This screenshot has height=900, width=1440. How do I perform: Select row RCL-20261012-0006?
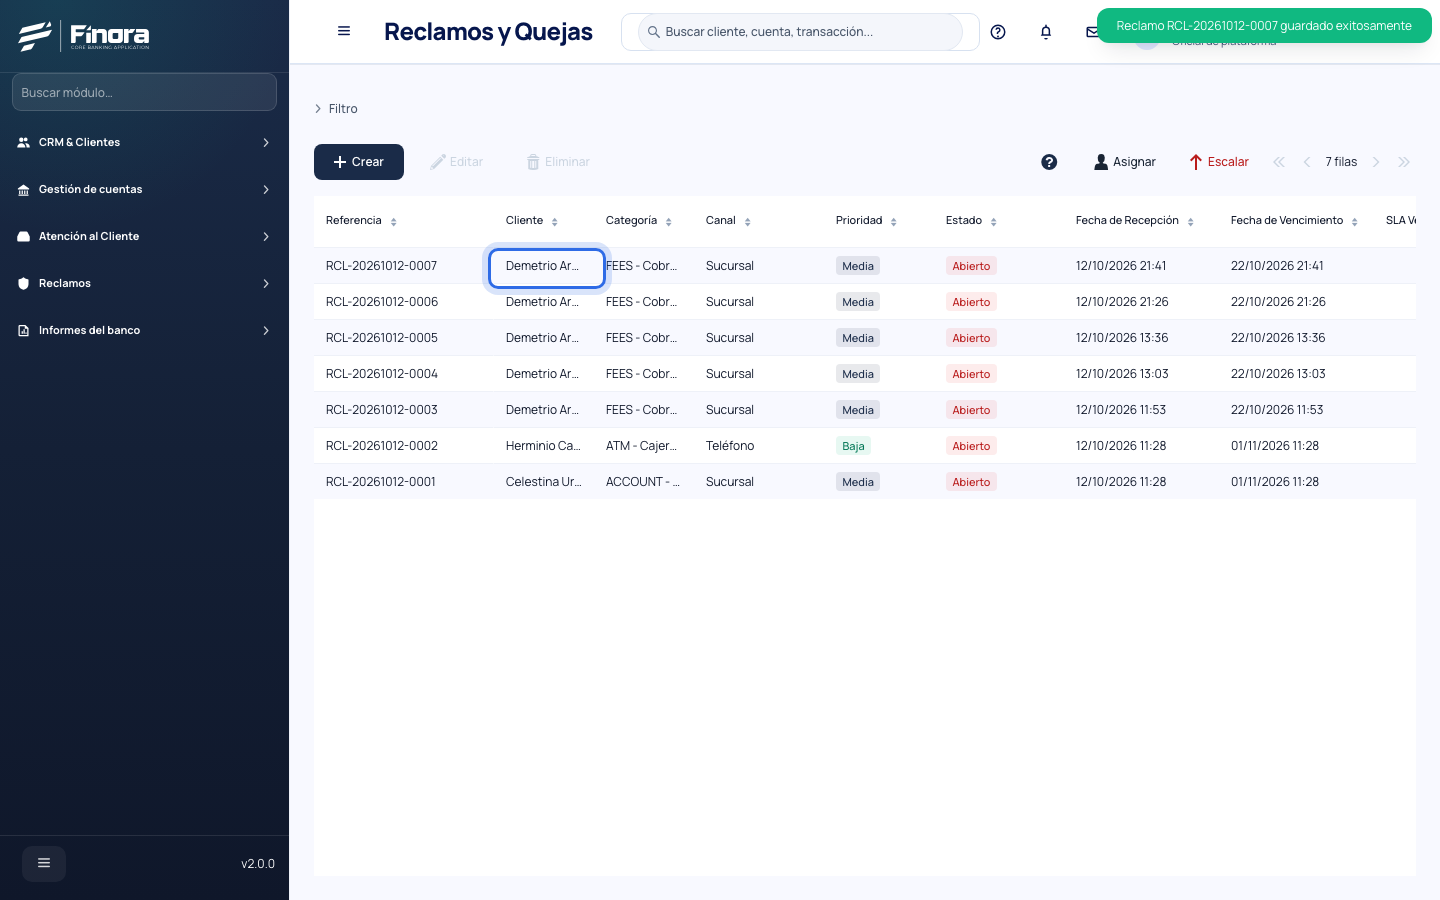865,302
